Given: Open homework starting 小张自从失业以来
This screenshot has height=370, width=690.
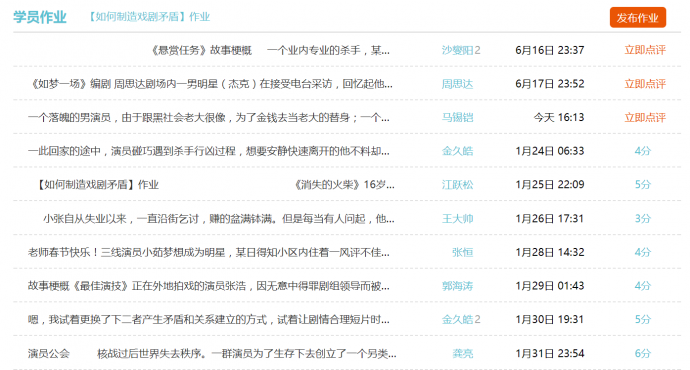Looking at the screenshot, I should [219, 219].
